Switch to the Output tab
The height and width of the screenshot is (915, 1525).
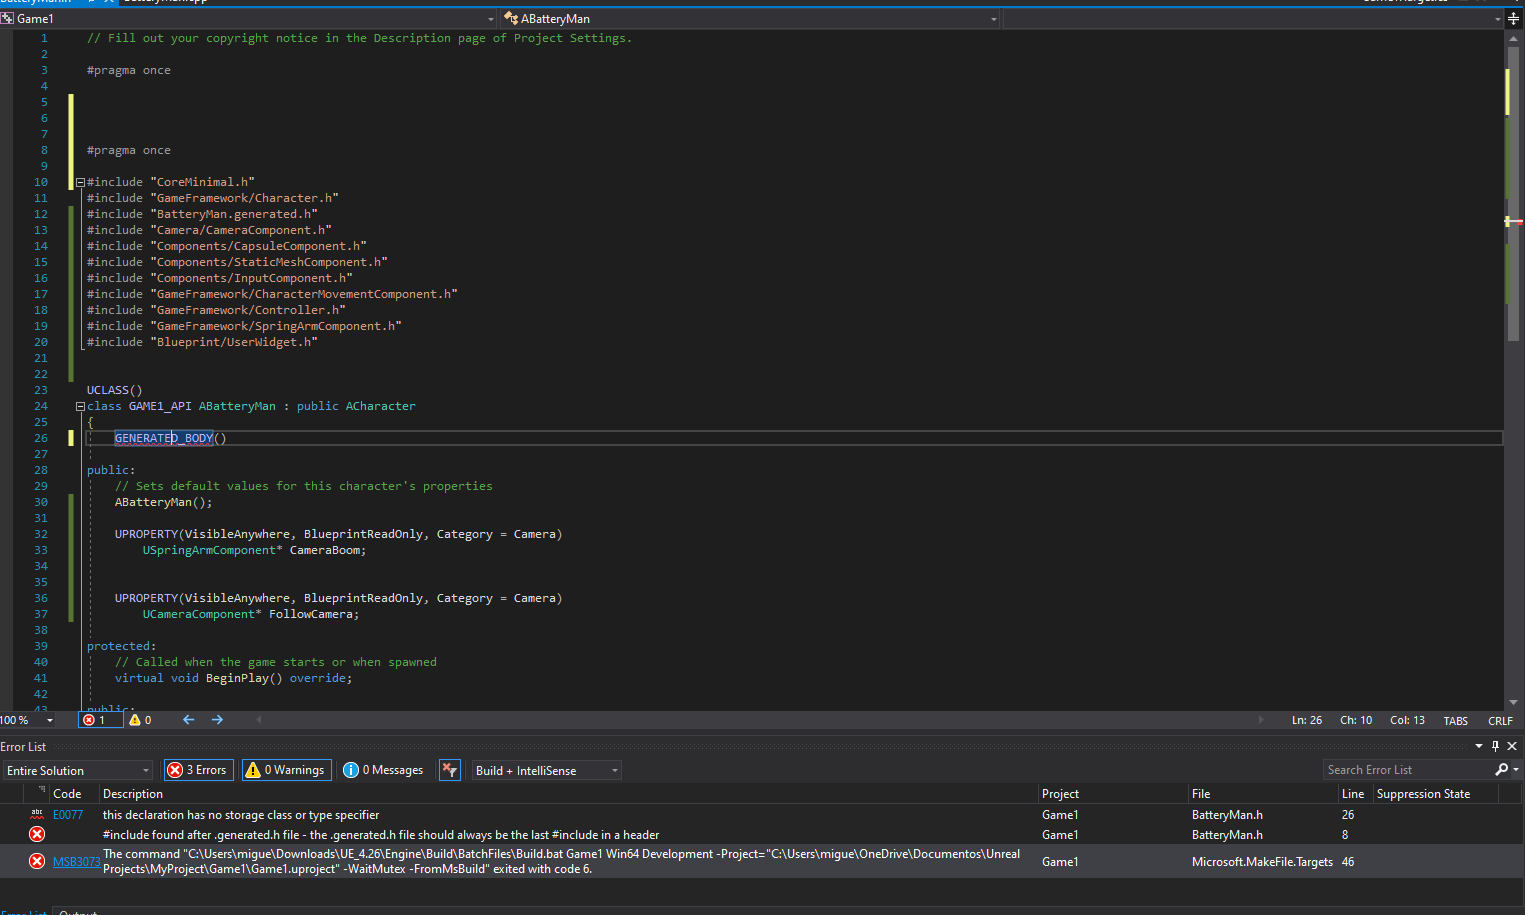[78, 912]
